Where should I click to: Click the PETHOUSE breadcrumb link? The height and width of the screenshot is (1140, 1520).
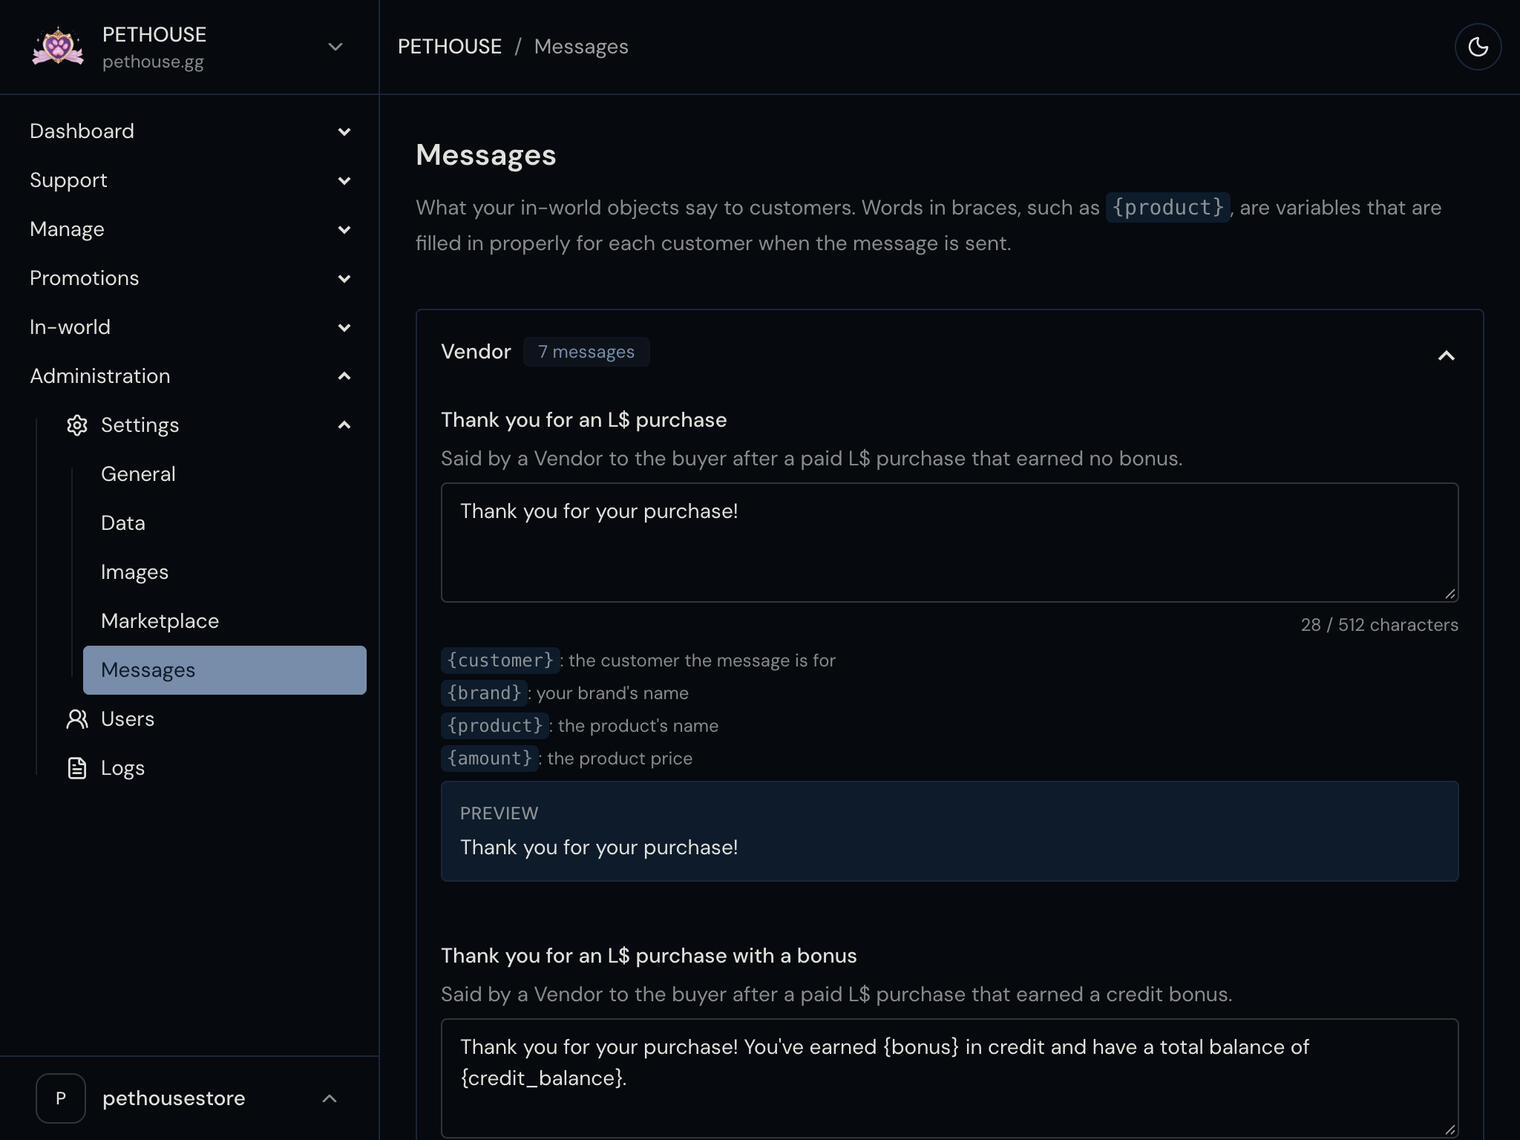(x=450, y=47)
